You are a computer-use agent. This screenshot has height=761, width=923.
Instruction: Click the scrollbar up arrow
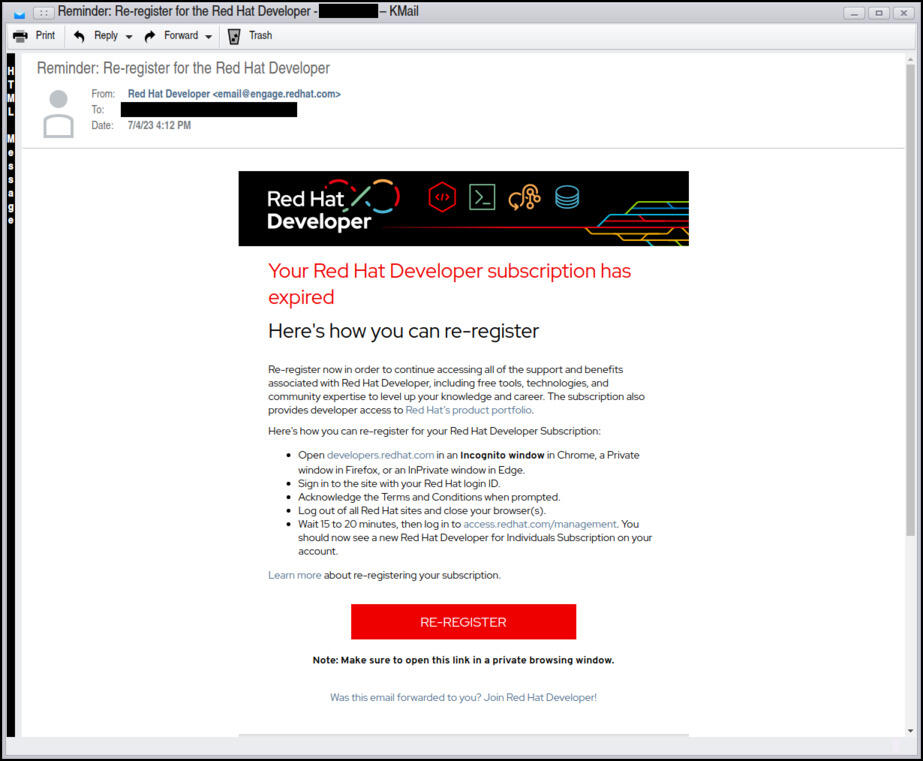coord(910,59)
